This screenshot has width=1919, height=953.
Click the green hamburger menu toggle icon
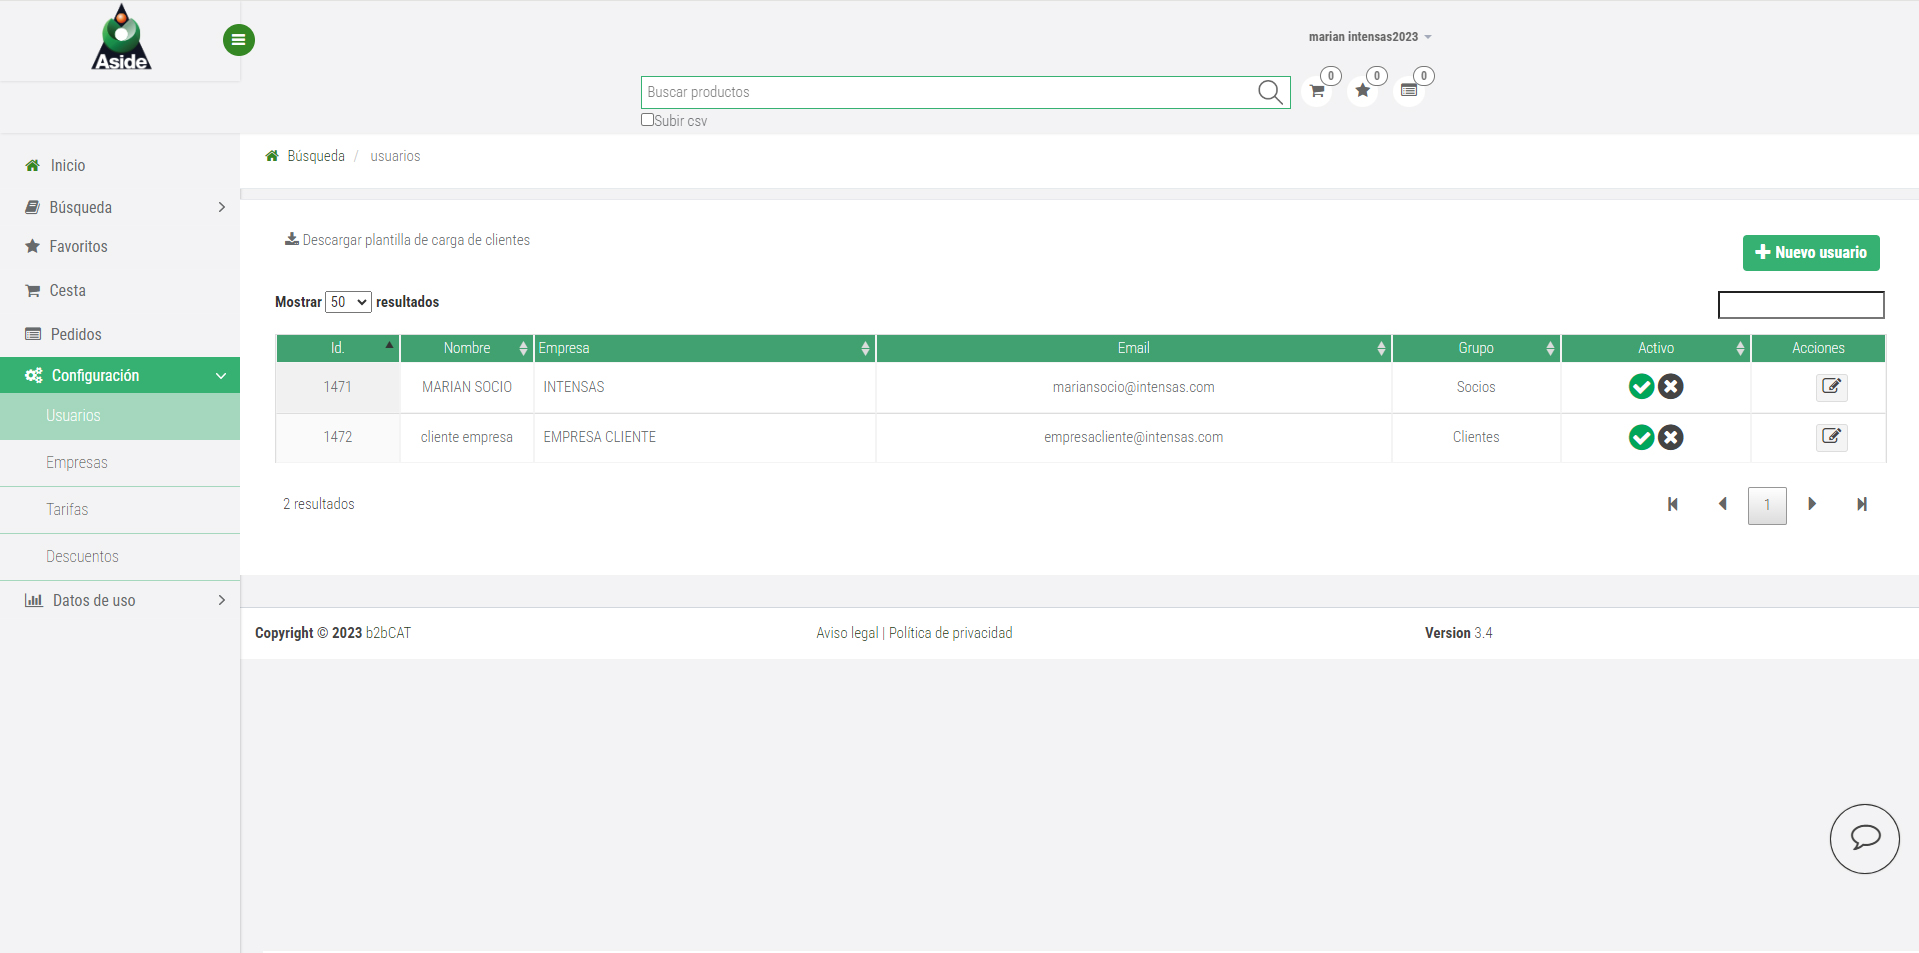pyautogui.click(x=238, y=40)
